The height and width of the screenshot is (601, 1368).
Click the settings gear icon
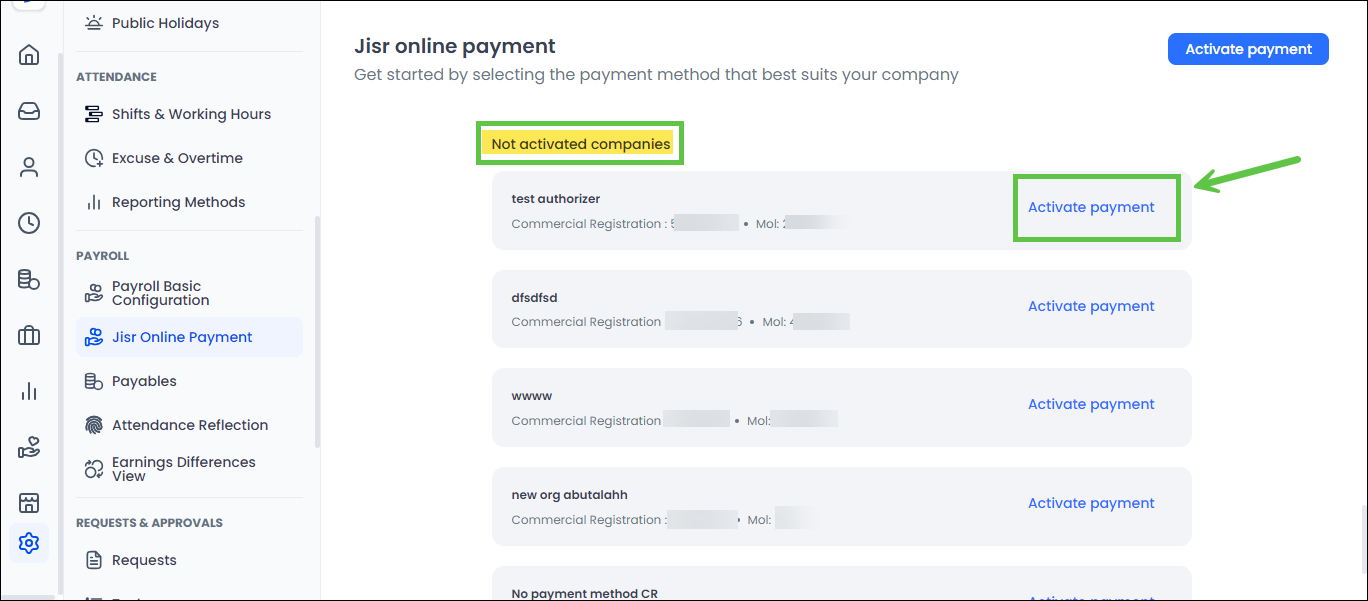[x=29, y=543]
